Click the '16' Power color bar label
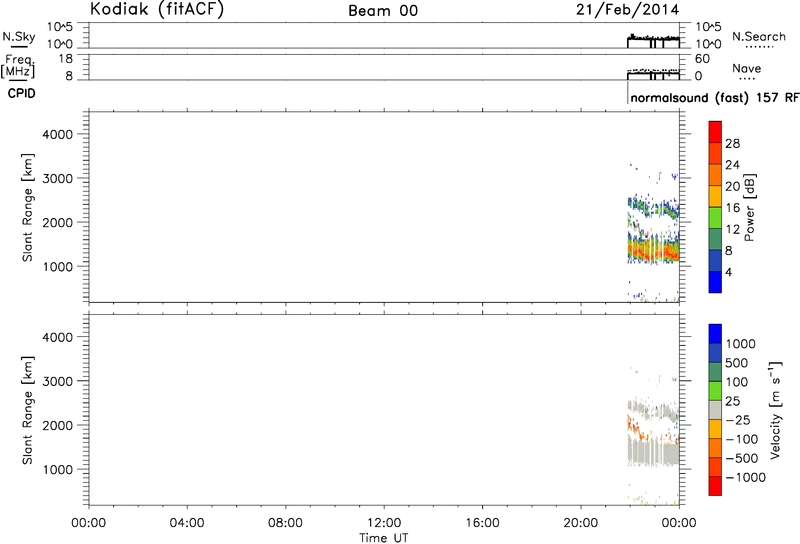Image resolution: width=800 pixels, height=544 pixels. (x=732, y=208)
